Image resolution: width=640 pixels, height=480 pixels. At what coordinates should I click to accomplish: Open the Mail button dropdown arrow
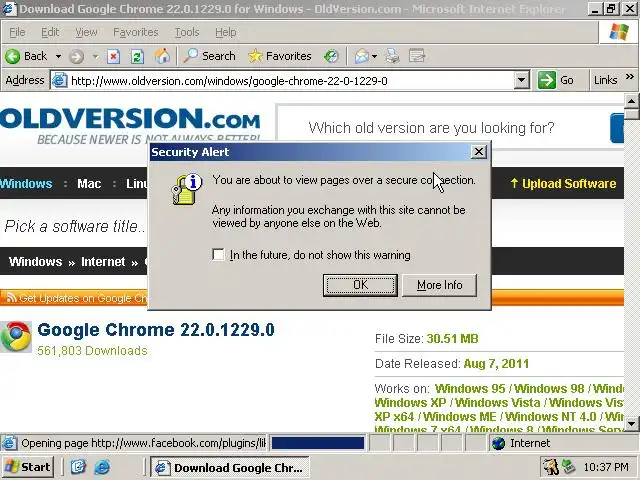[374, 56]
